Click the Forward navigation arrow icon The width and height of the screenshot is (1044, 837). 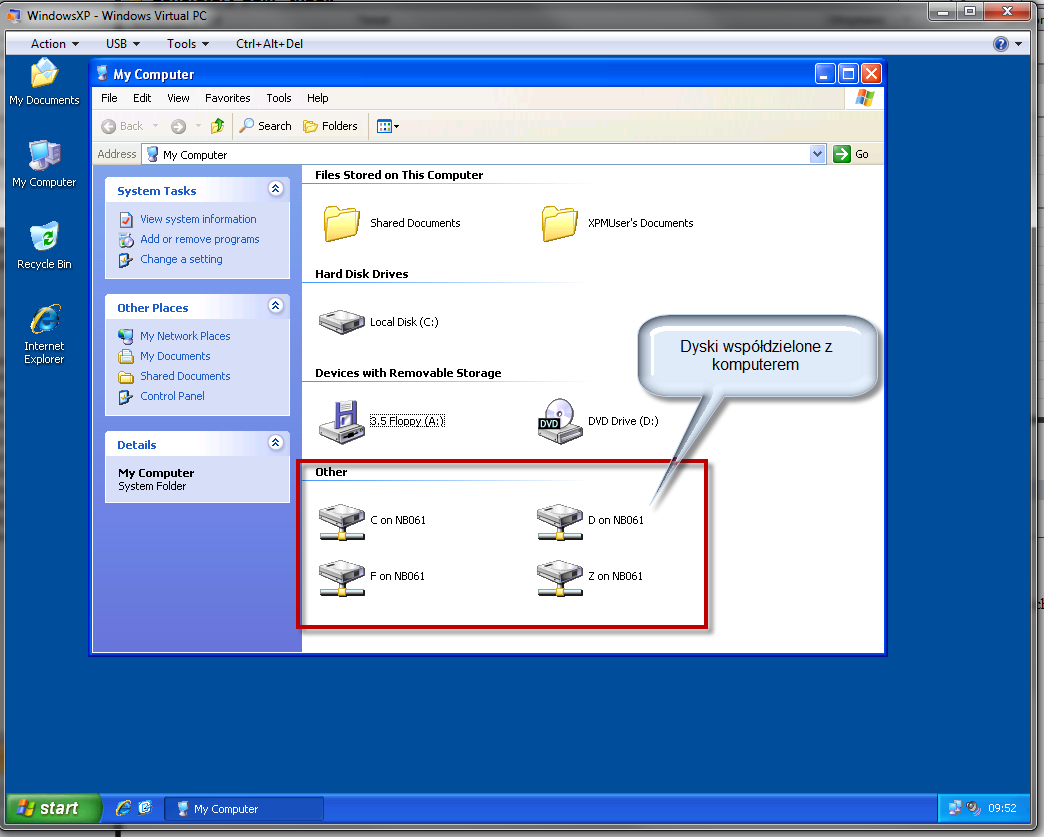tap(178, 127)
